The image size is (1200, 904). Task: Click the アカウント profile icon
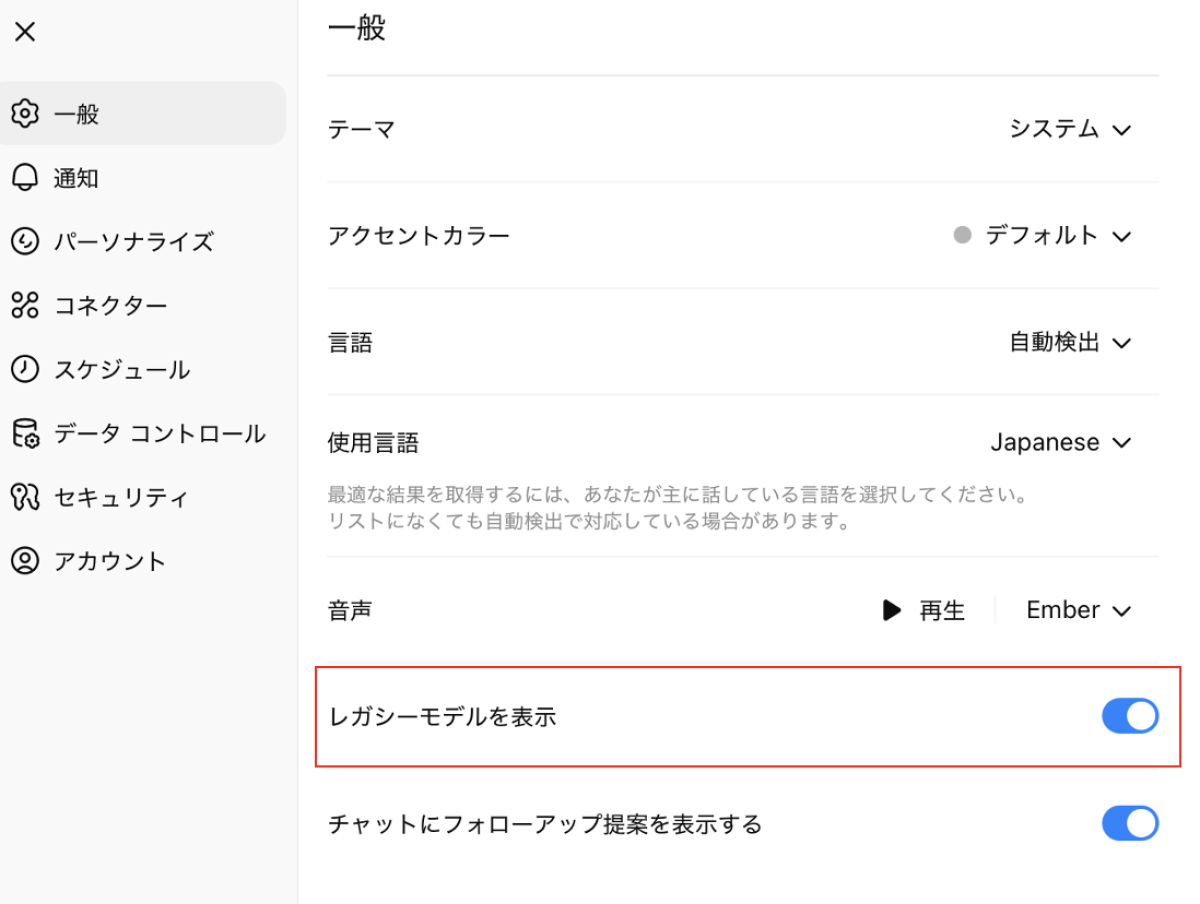click(x=25, y=561)
